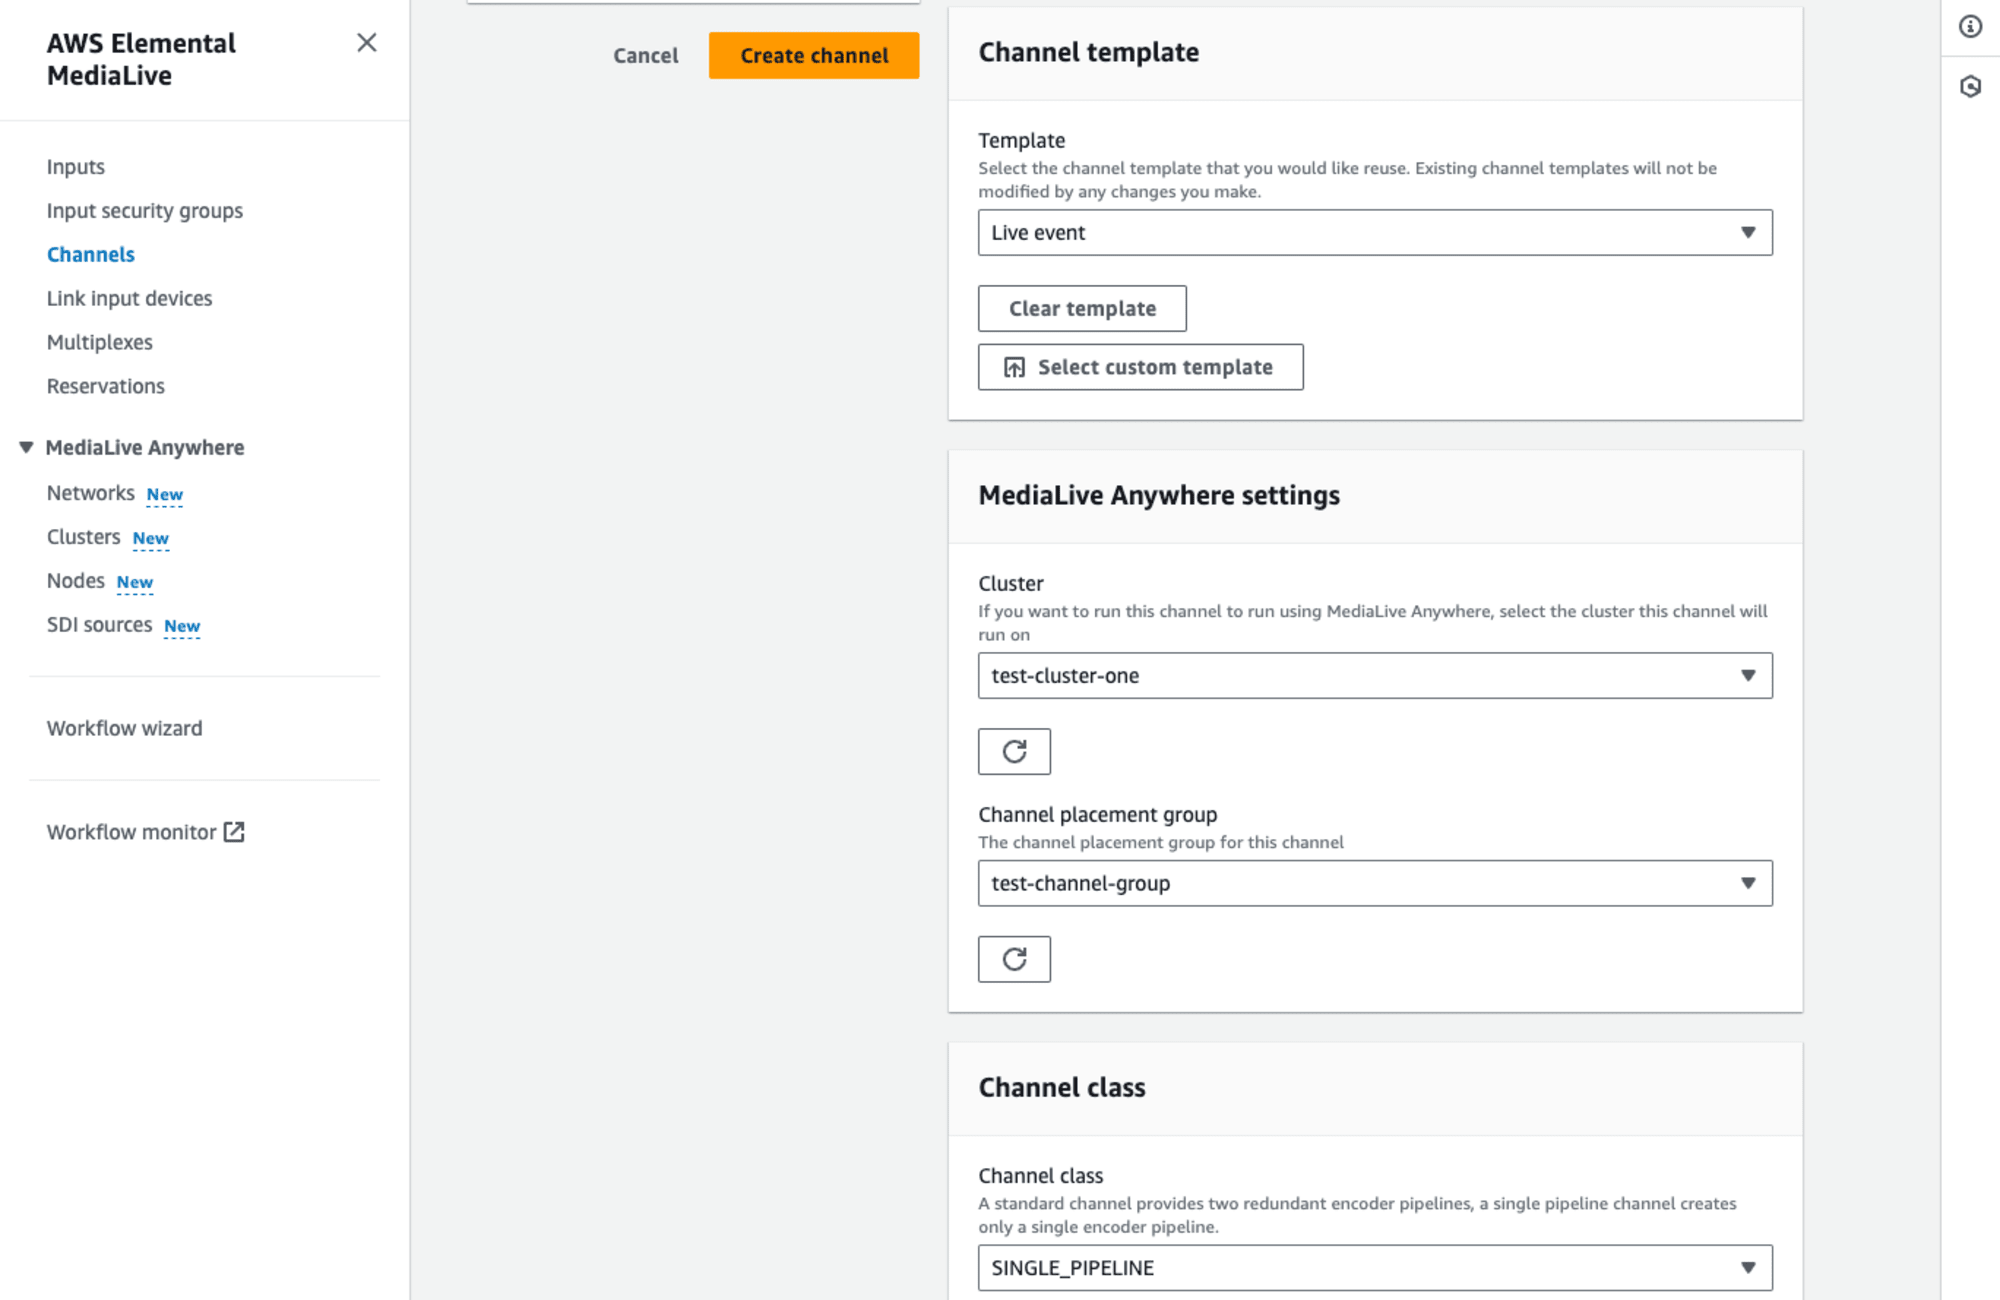2000x1300 pixels.
Task: Refresh the Cluster list
Action: click(1014, 751)
